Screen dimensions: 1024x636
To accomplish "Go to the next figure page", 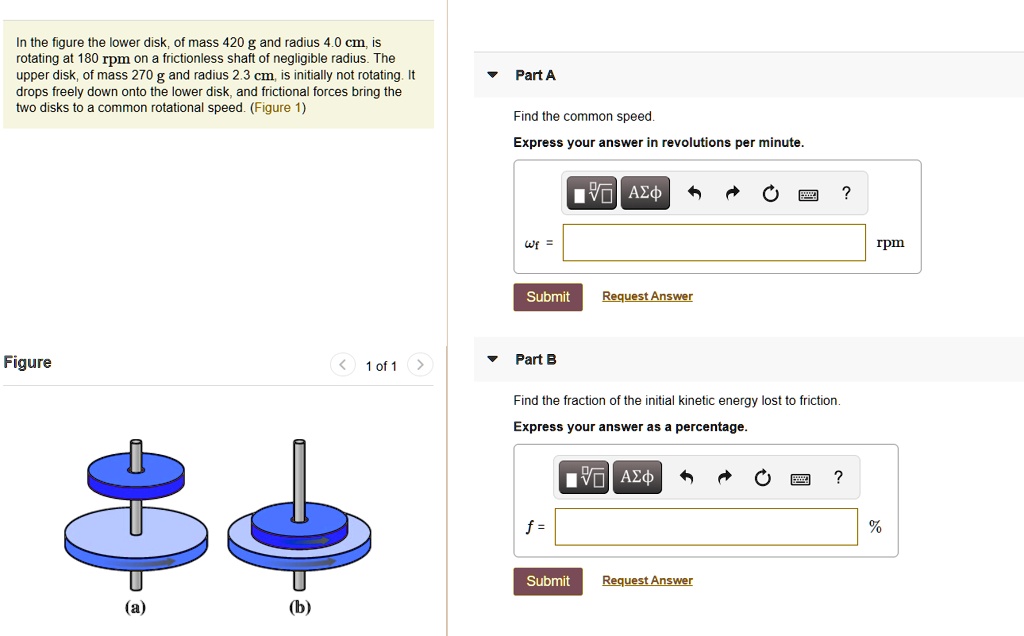I will pyautogui.click(x=419, y=364).
